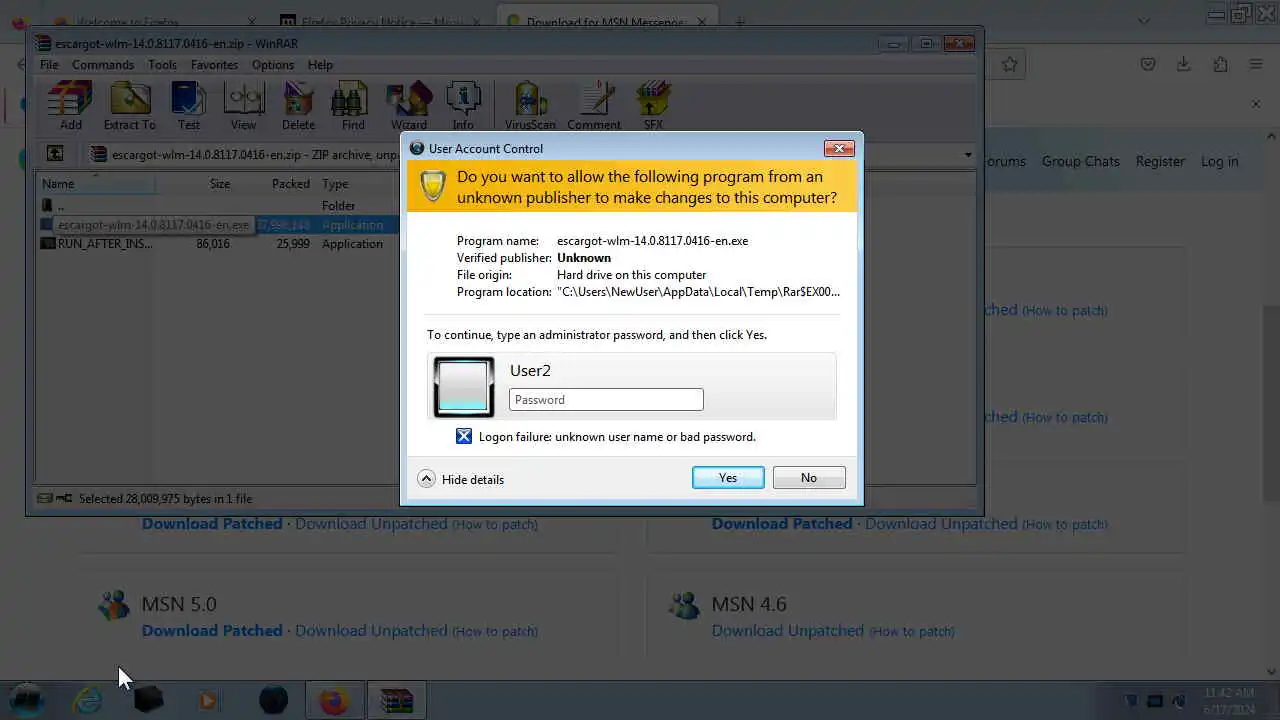Click the Comment toolbar icon

click(594, 105)
